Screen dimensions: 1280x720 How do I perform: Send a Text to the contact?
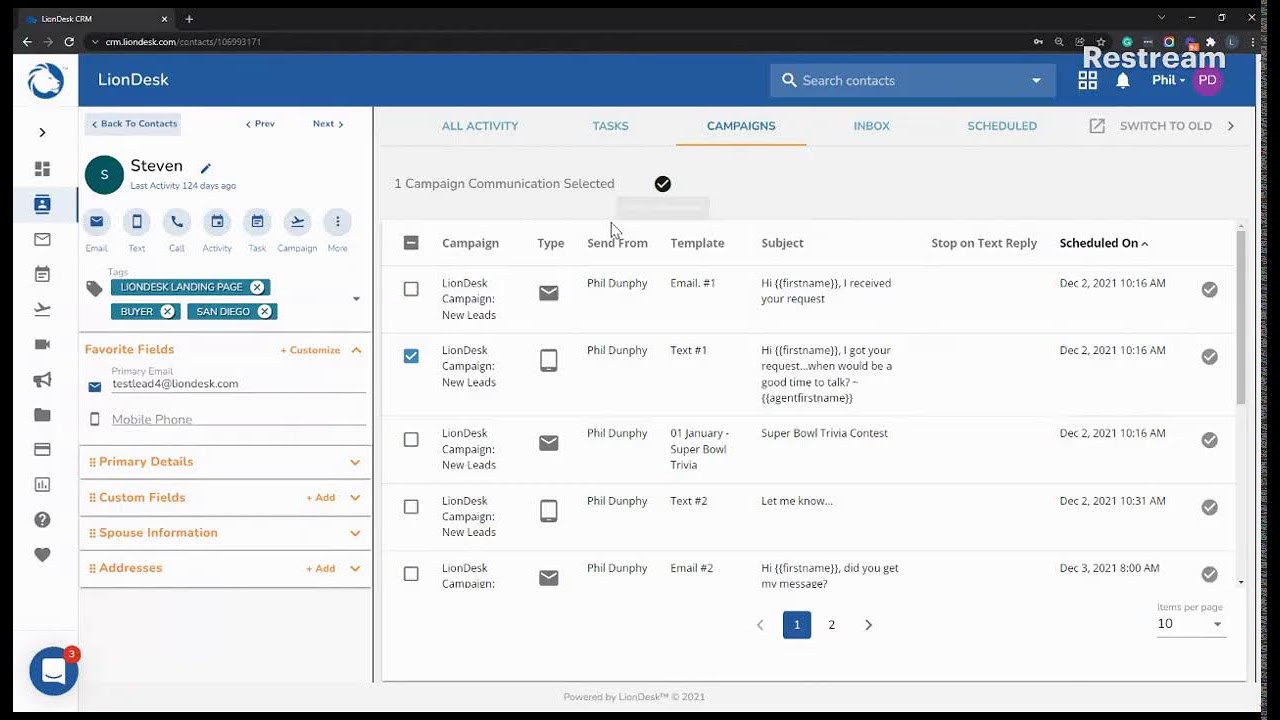(x=137, y=222)
